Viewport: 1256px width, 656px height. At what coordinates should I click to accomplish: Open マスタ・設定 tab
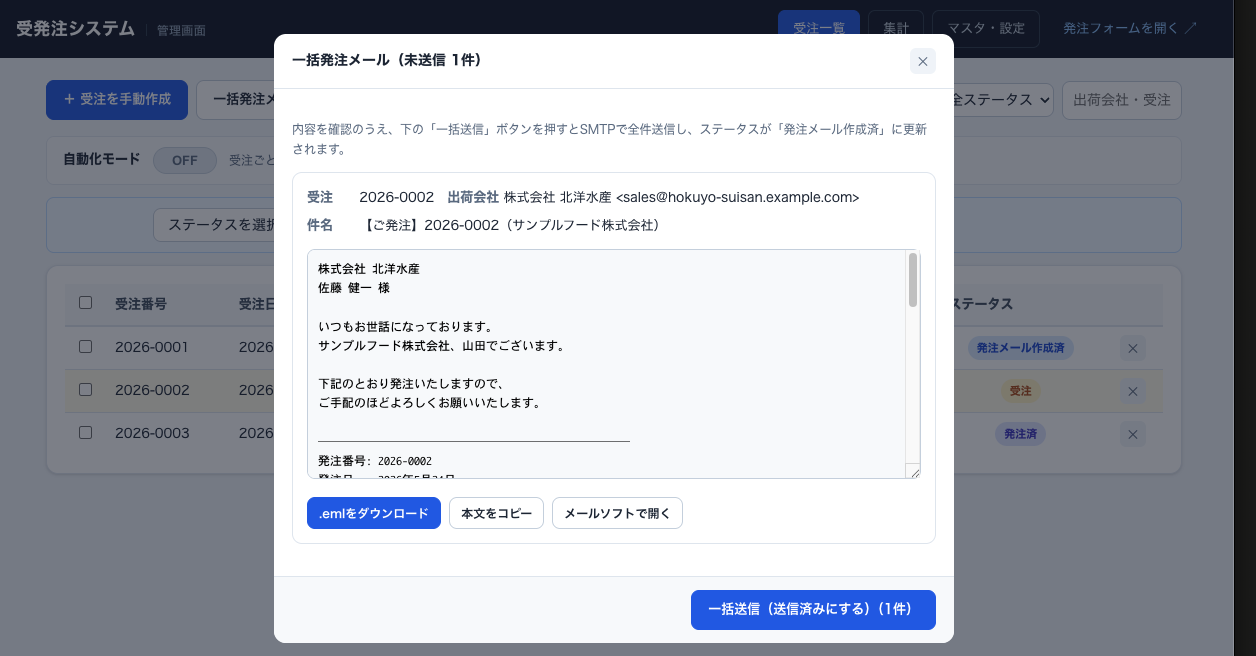(x=986, y=28)
